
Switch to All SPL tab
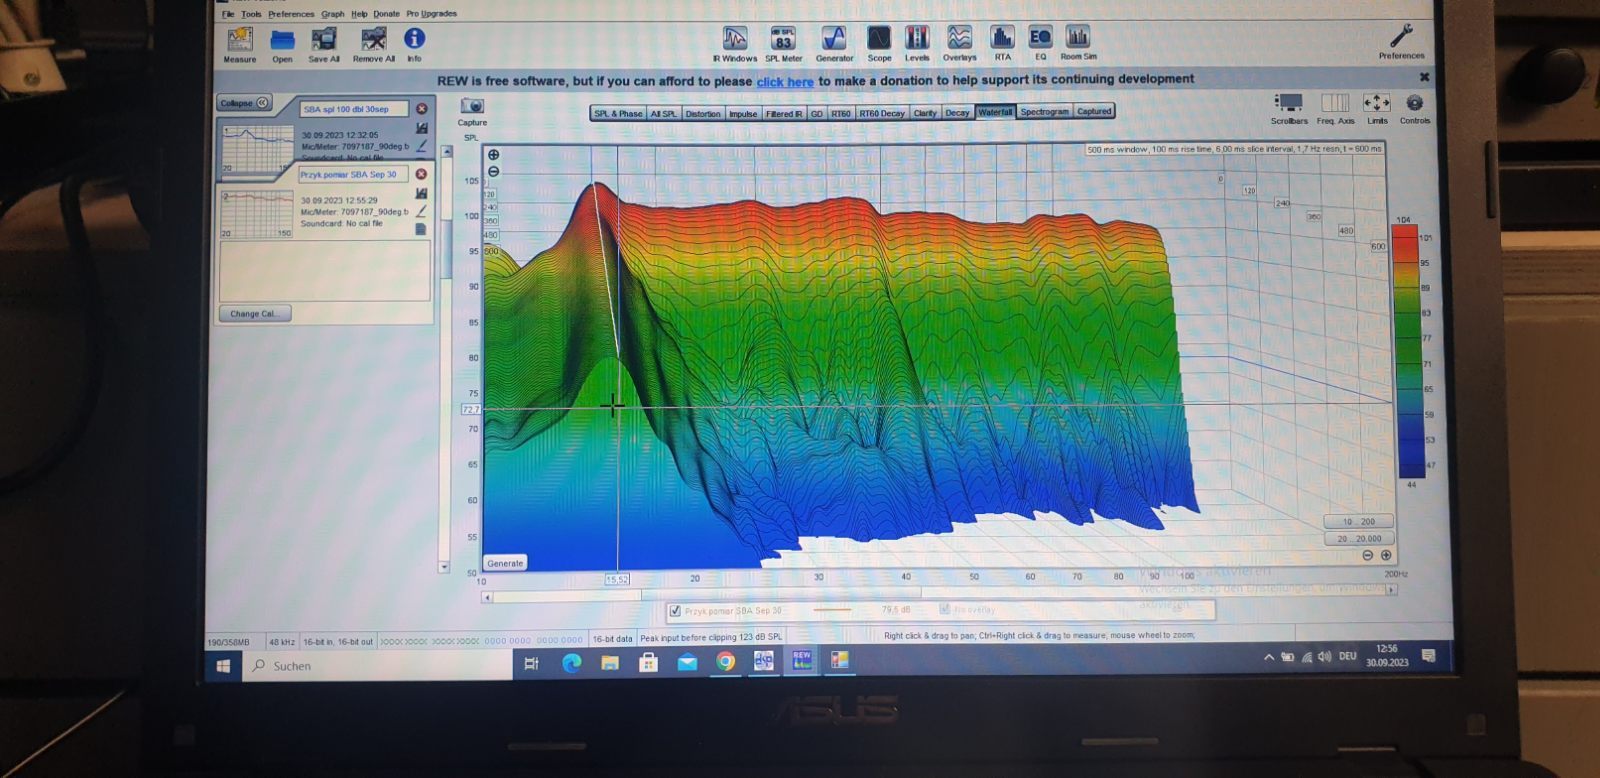[663, 113]
